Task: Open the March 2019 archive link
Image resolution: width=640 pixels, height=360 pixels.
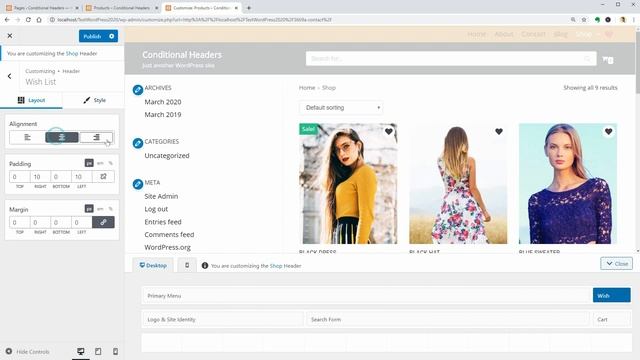Action: tap(163, 115)
